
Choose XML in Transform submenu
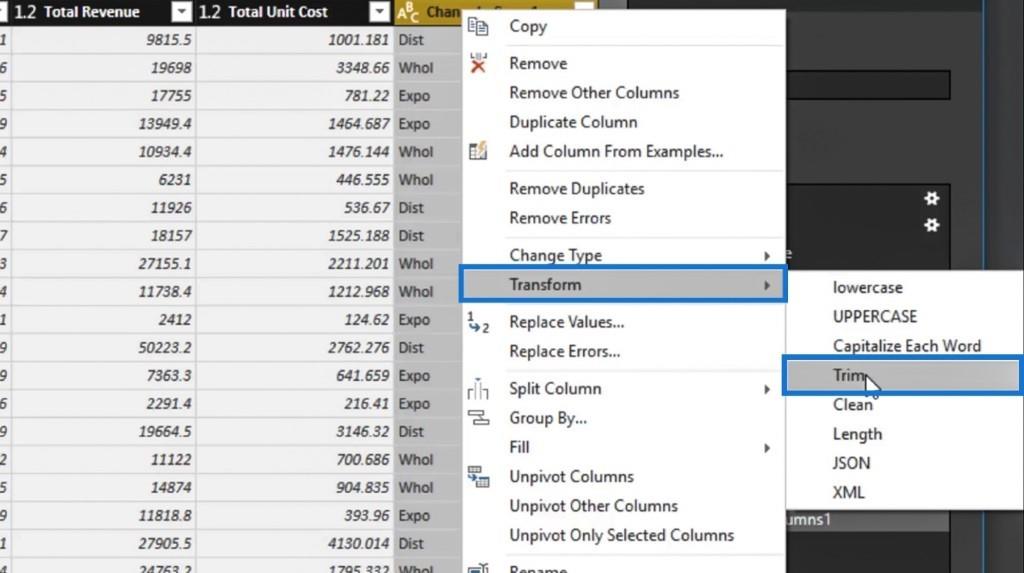[x=848, y=493]
